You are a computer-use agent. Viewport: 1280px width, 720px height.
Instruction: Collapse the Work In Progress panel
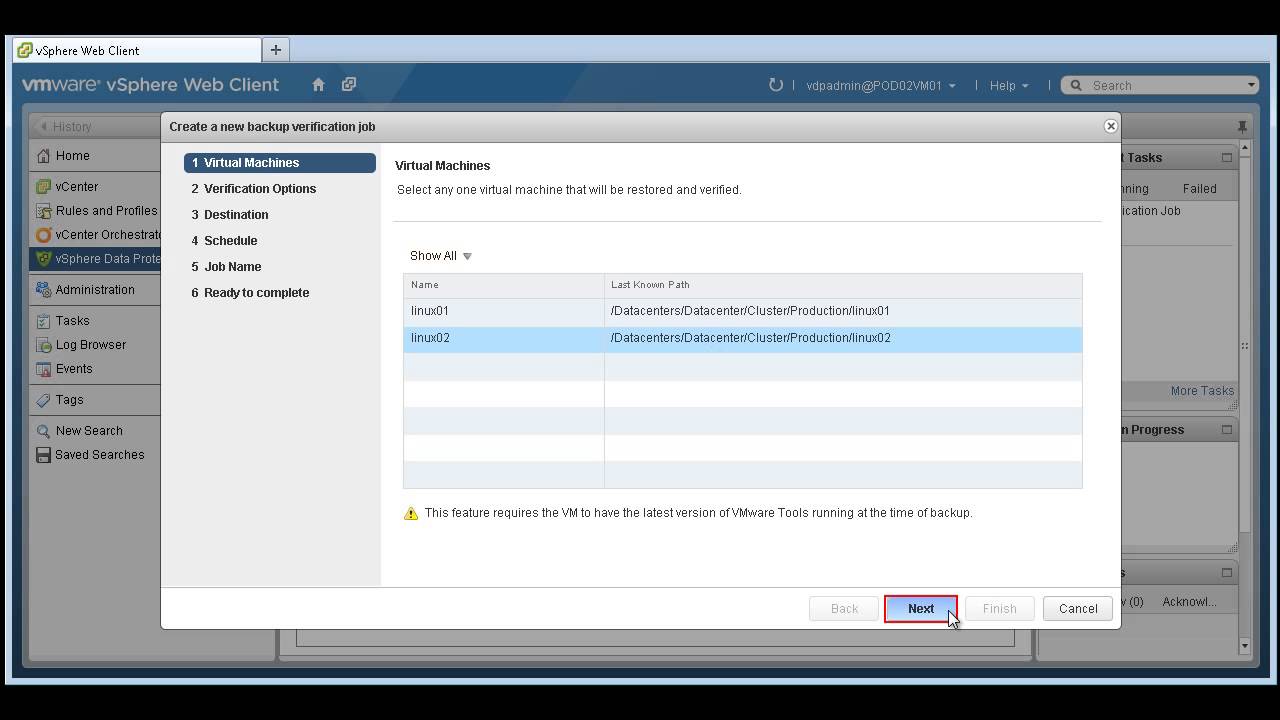click(1227, 429)
